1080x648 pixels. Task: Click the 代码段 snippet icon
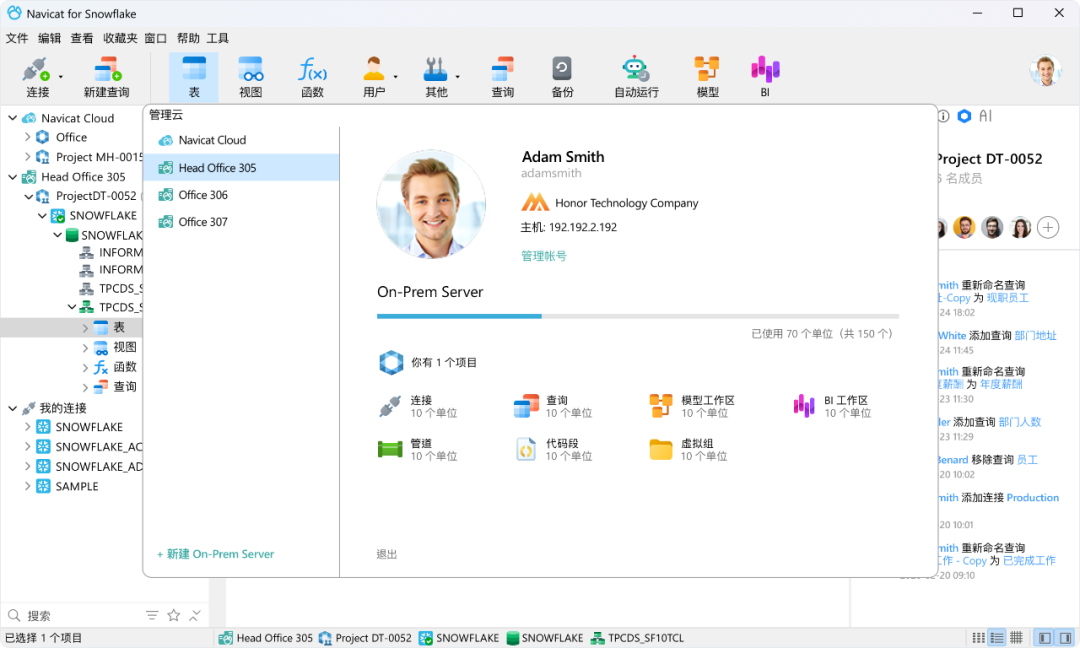tap(526, 449)
